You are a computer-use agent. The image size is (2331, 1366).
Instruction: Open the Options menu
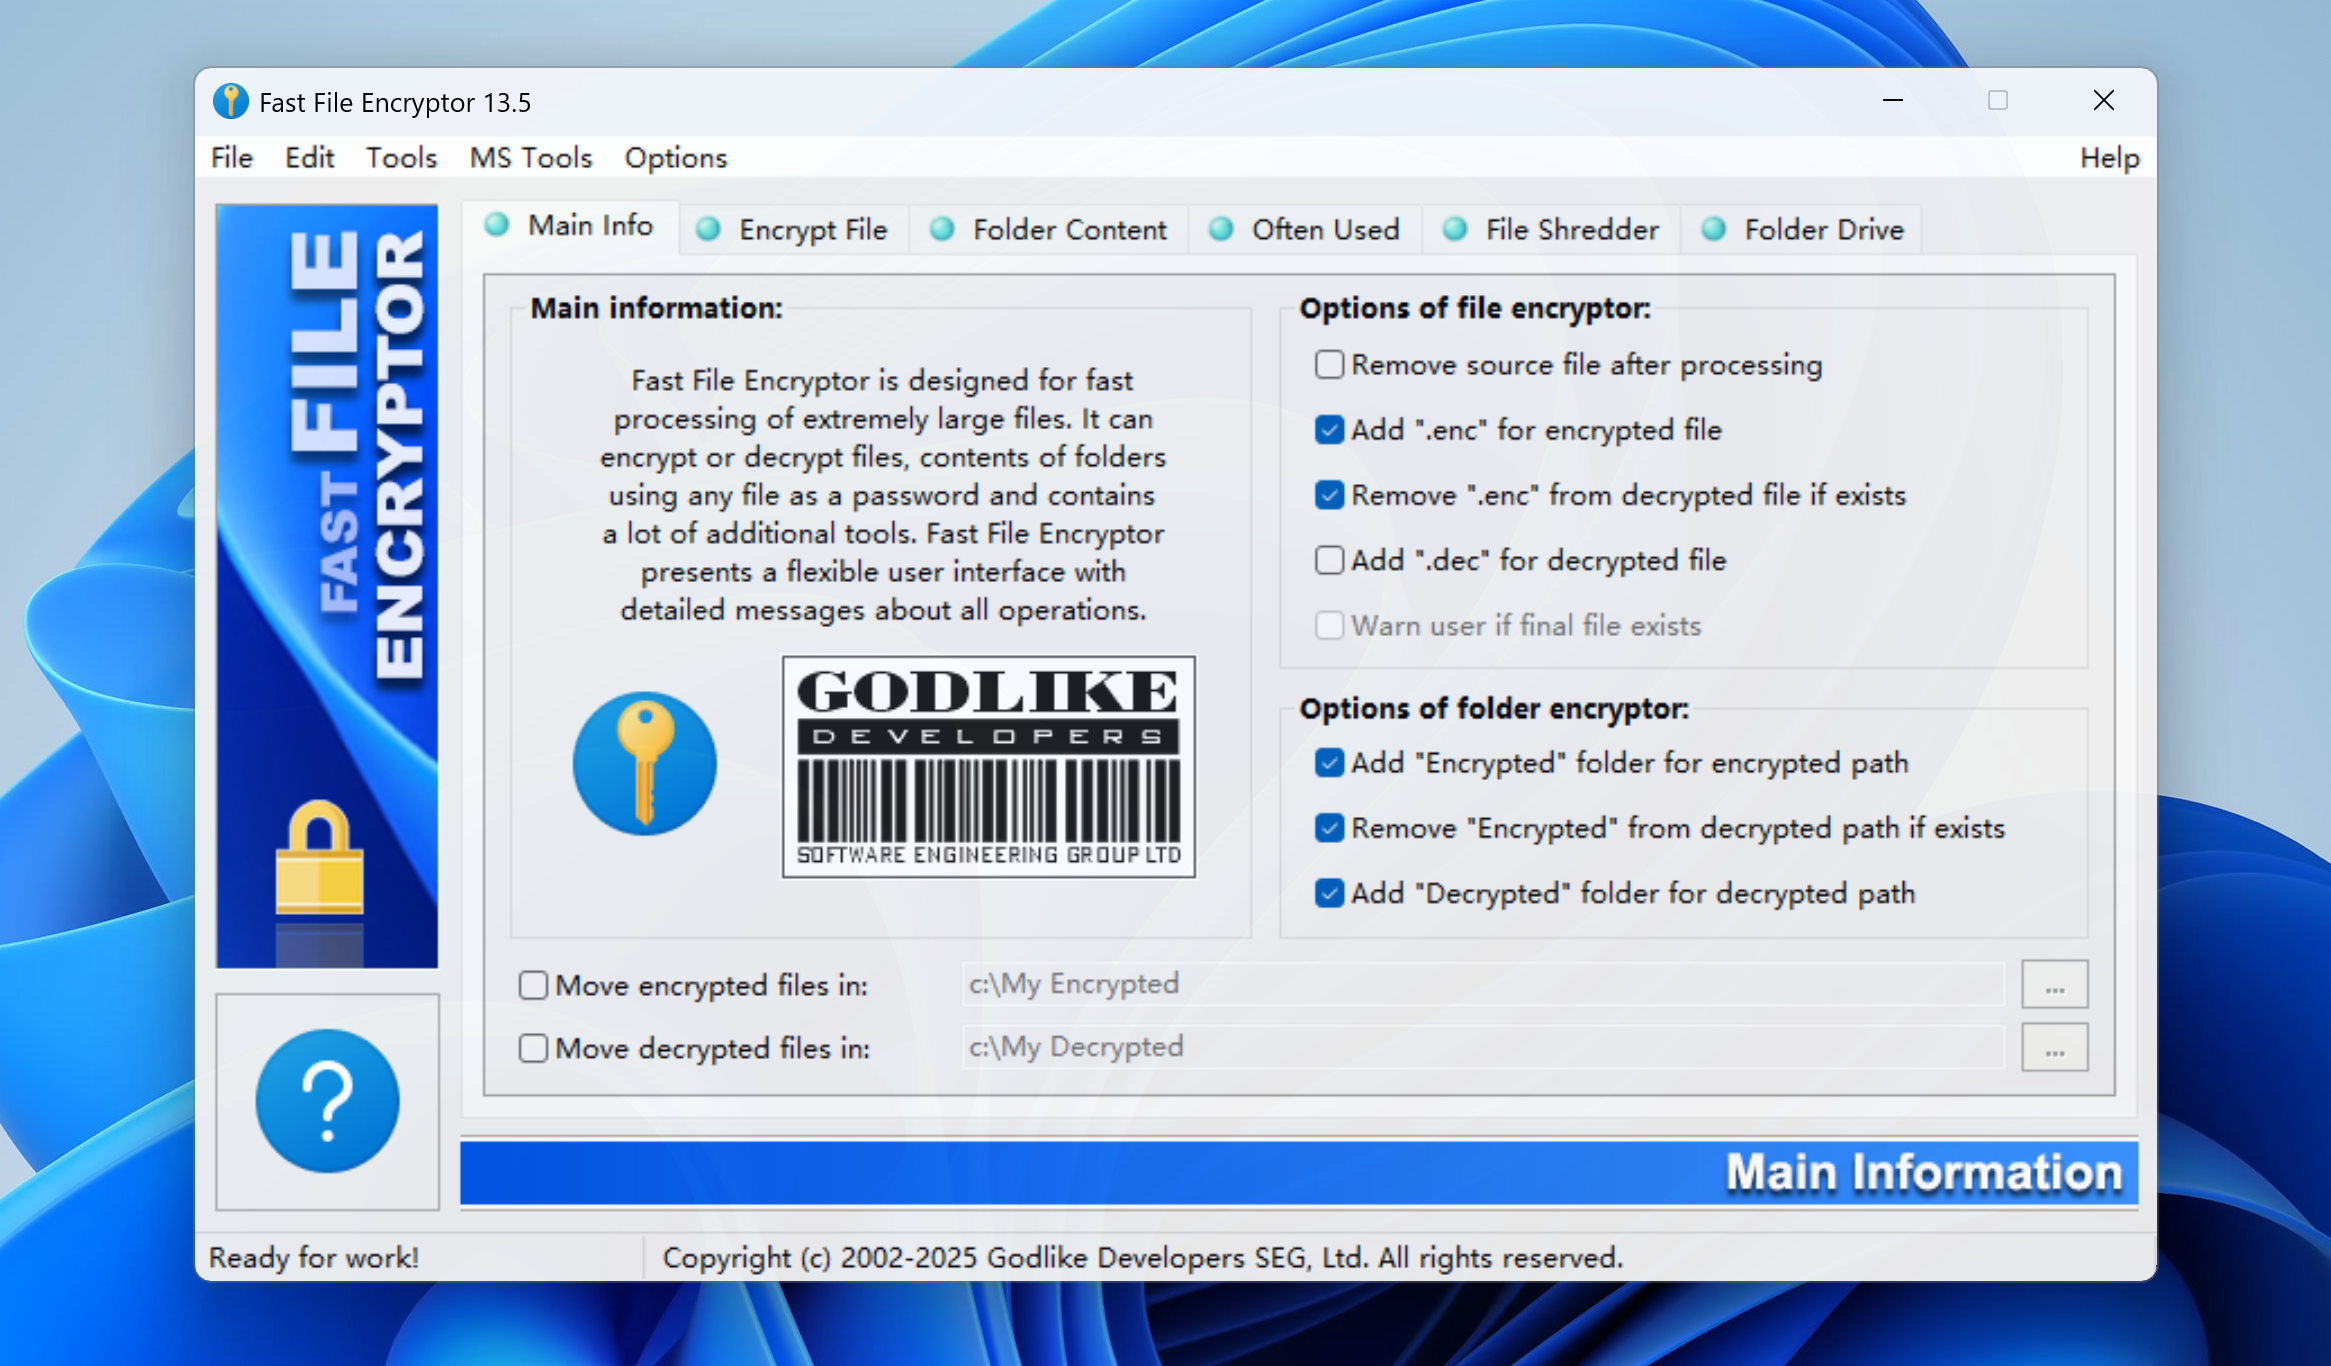(676, 158)
